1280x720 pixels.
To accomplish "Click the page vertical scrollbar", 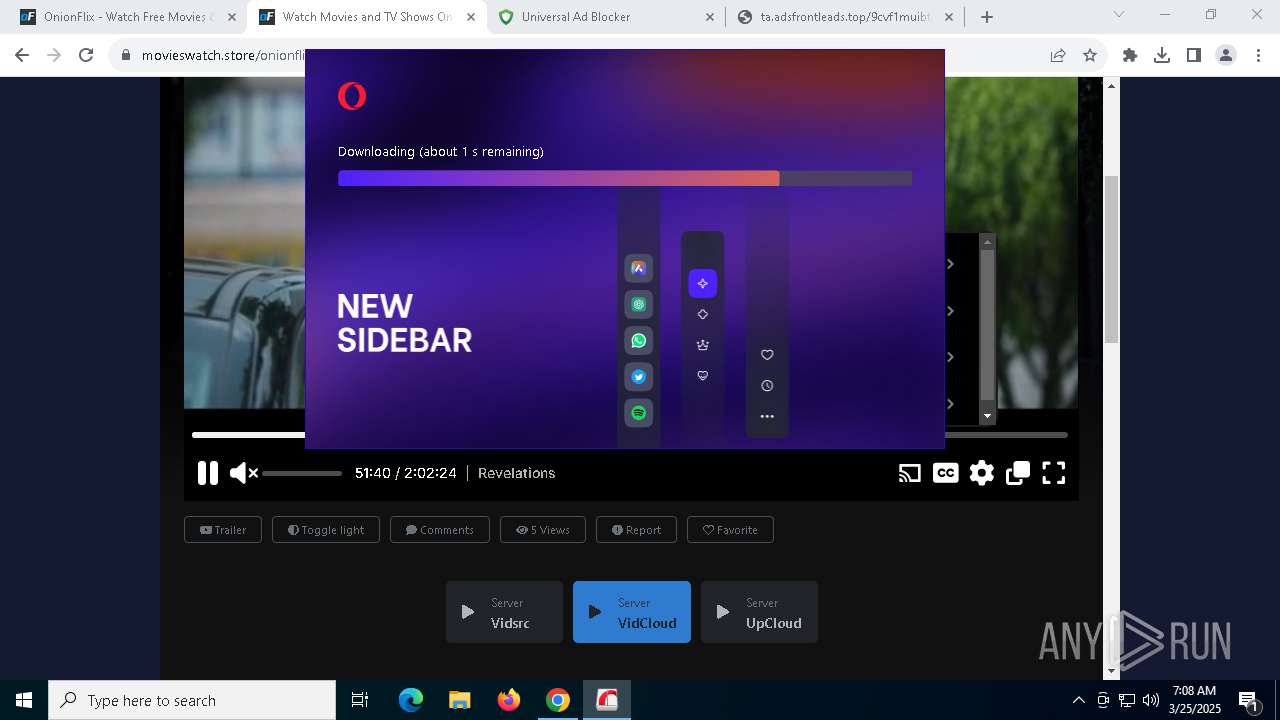I will [1111, 260].
